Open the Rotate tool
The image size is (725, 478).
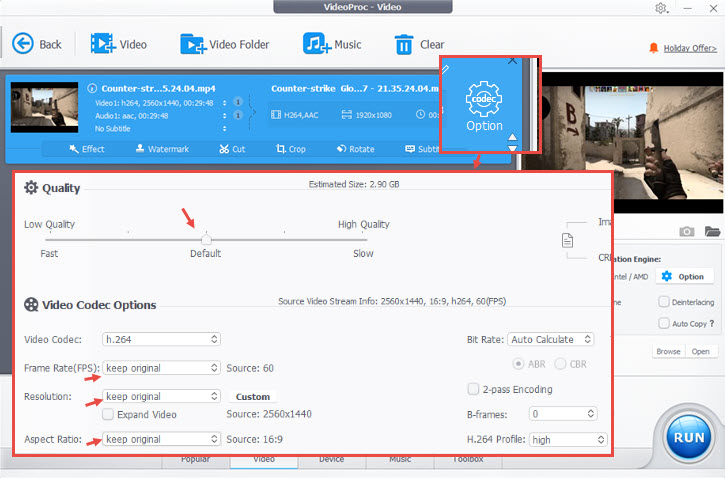356,149
